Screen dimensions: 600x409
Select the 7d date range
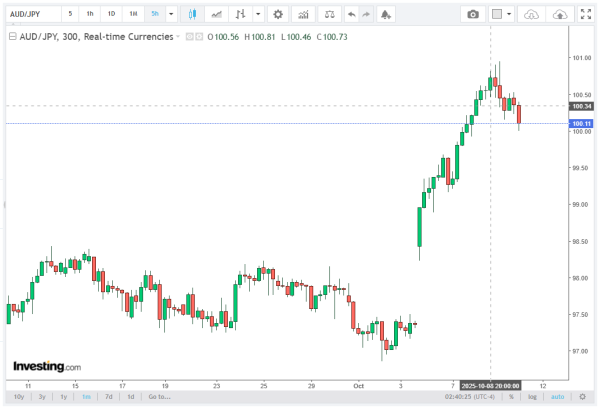[108, 397]
